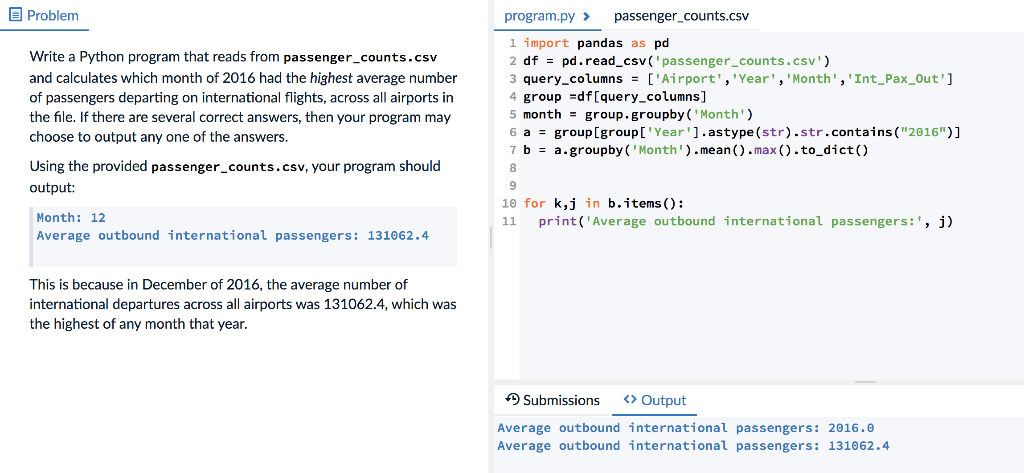
Task: Open the passenger_counts.csv file tab
Action: (681, 16)
